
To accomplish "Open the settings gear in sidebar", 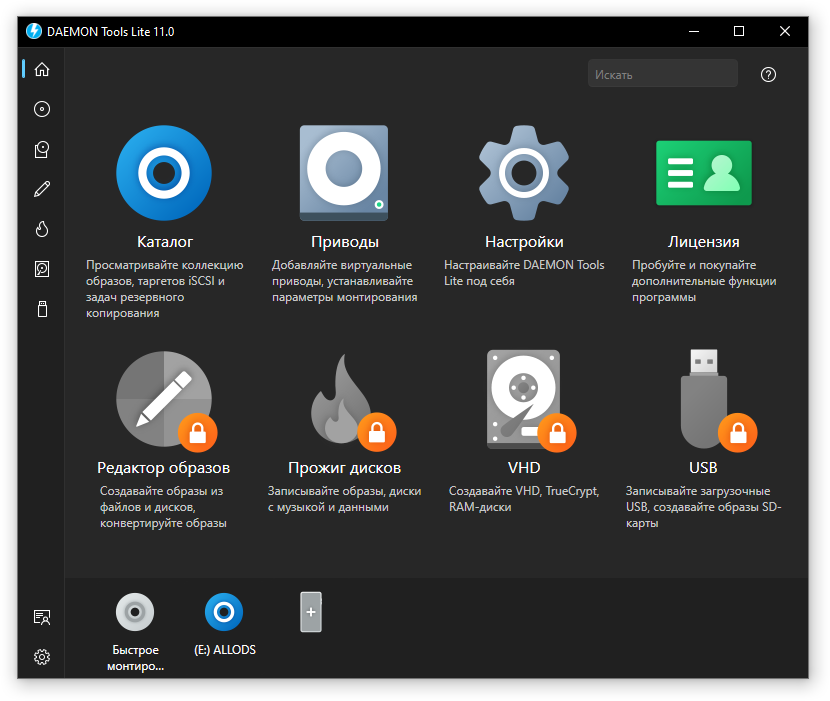I will (x=42, y=657).
